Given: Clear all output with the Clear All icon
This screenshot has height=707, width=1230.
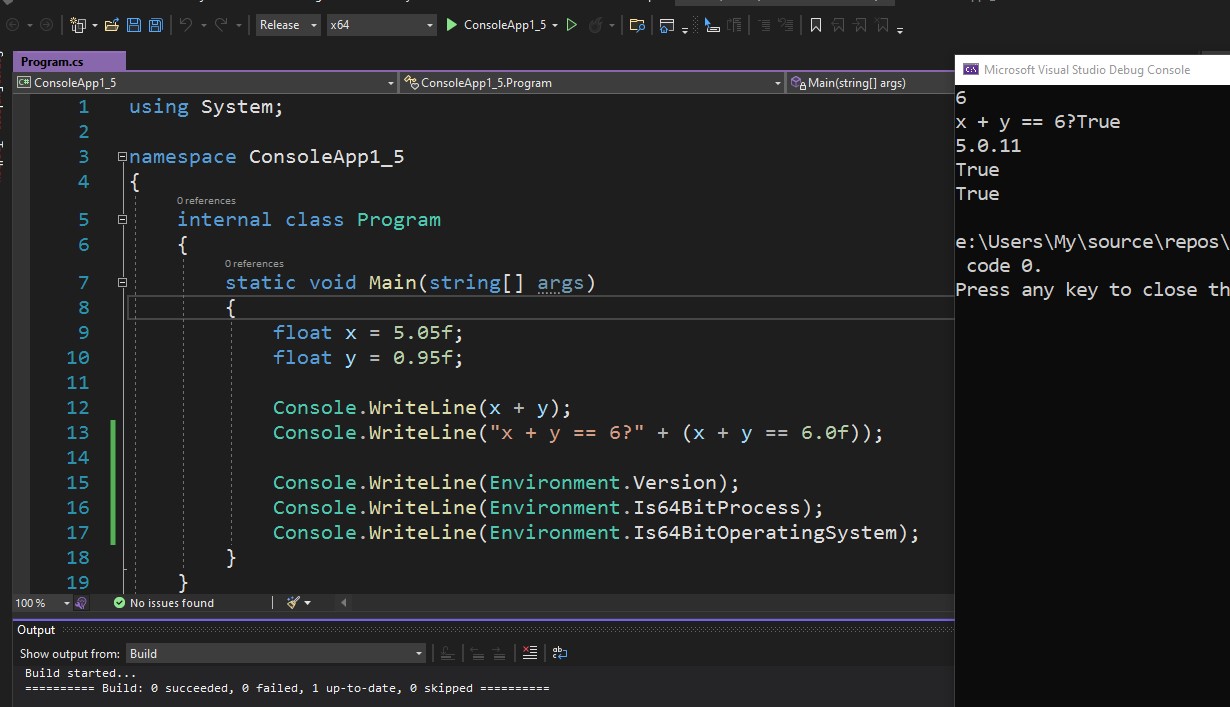Looking at the screenshot, I should pos(530,653).
